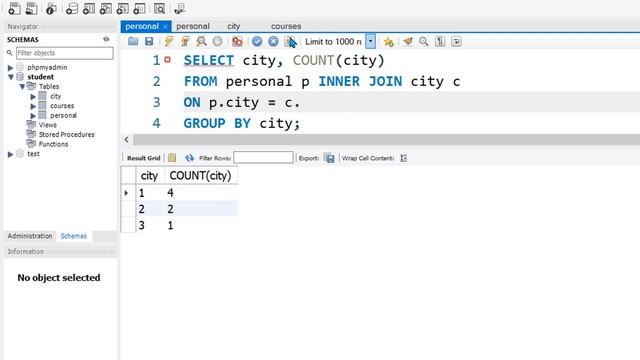Click the error marker on line 1
This screenshot has height=360, width=640.
(x=167, y=60)
